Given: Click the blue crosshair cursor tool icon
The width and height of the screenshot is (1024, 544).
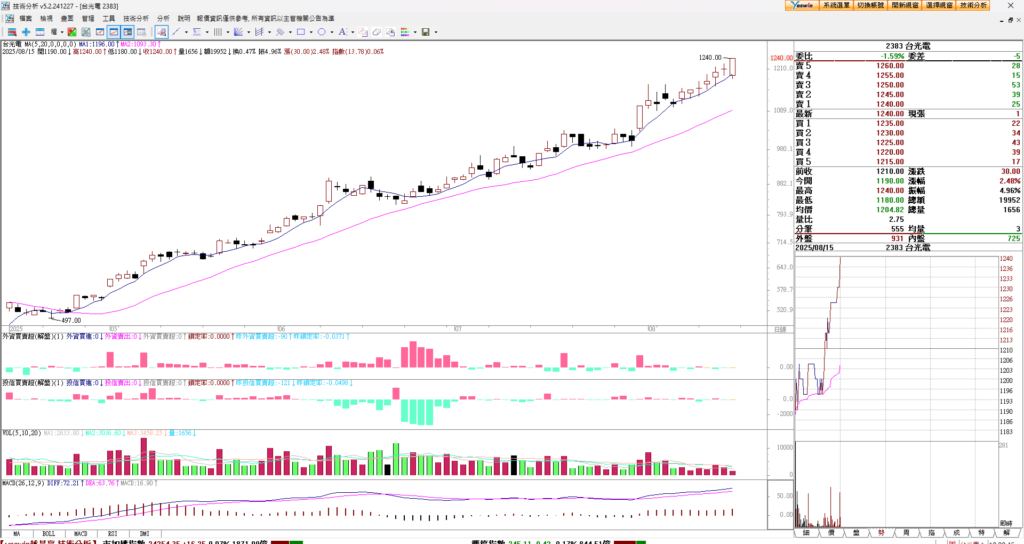Looking at the screenshot, I should tap(26, 31).
